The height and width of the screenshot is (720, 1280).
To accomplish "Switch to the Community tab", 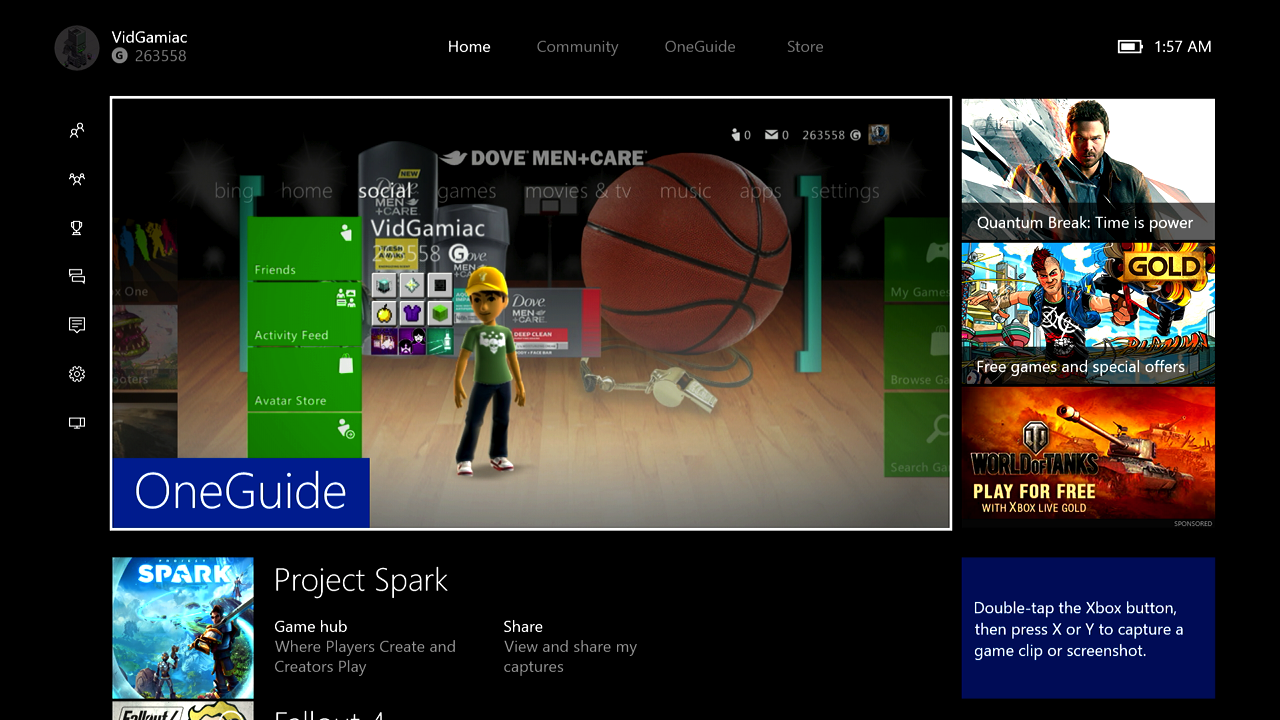I will [577, 47].
